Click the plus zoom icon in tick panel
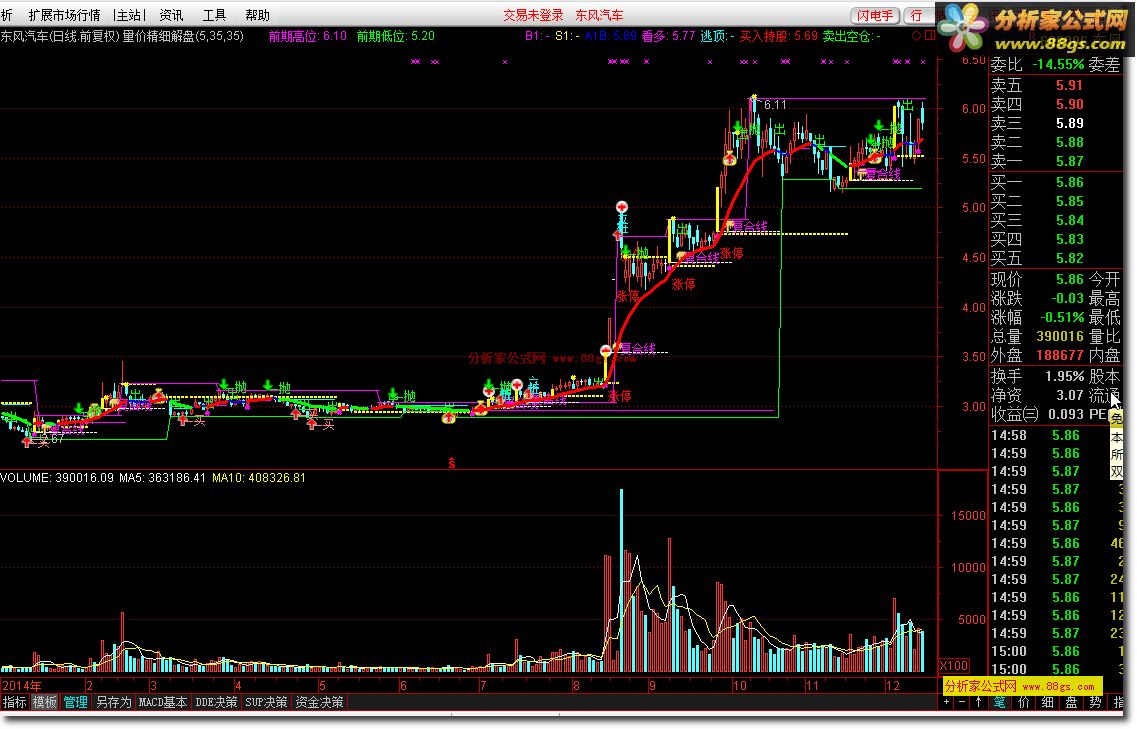The width and height of the screenshot is (1137, 729). click(946, 702)
